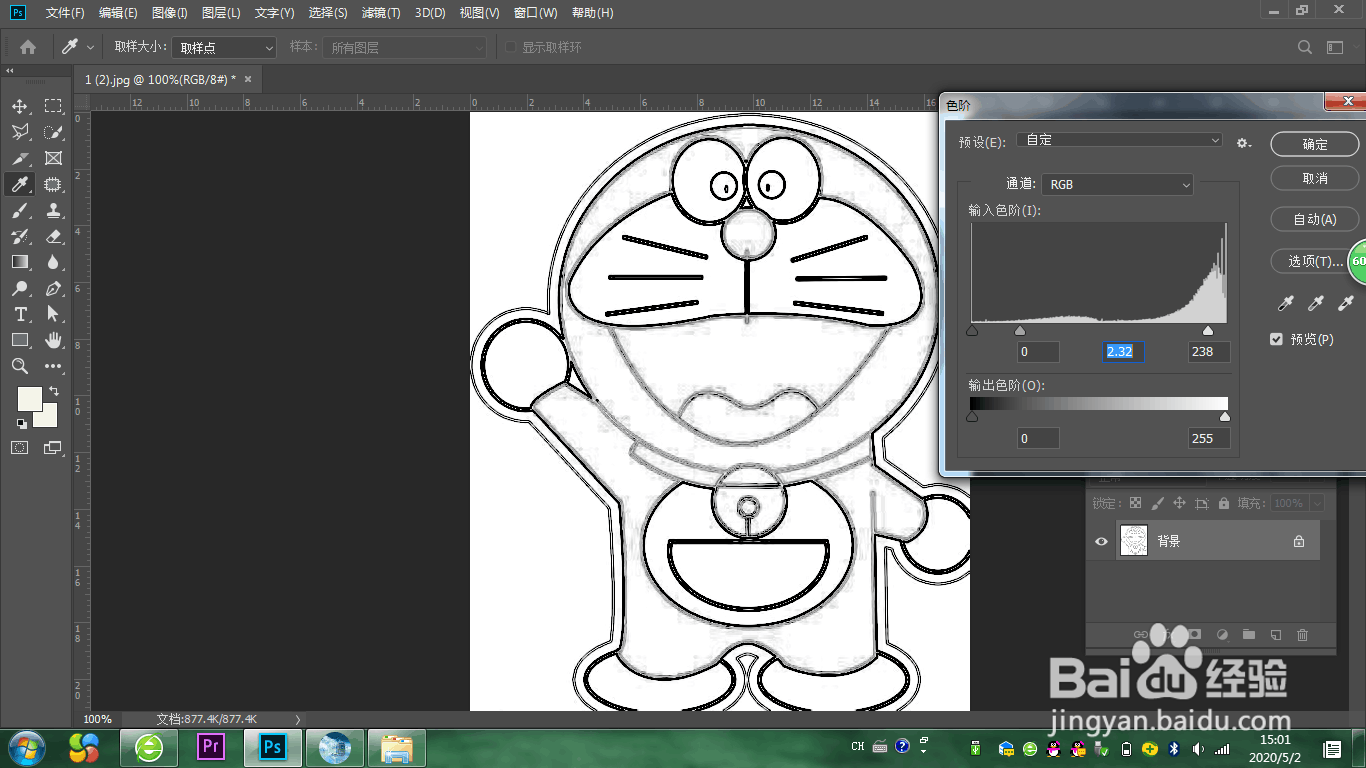Viewport: 1366px width, 768px height.
Task: Close the 1 (2).jpg document tab
Action: (x=248, y=79)
